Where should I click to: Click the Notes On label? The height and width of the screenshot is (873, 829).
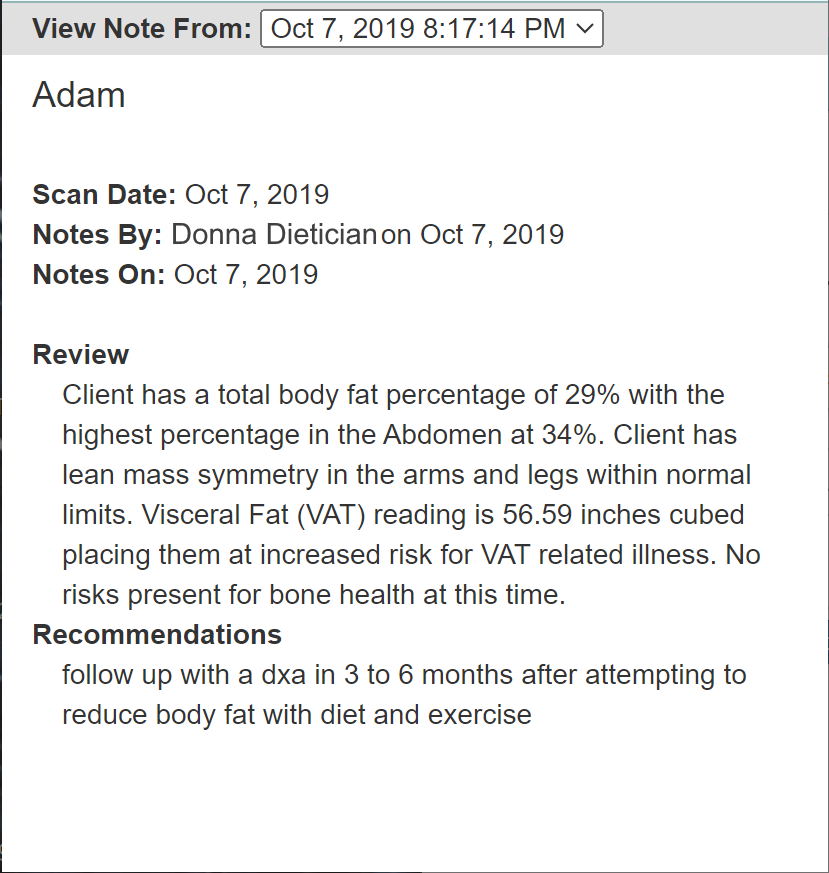[99, 274]
